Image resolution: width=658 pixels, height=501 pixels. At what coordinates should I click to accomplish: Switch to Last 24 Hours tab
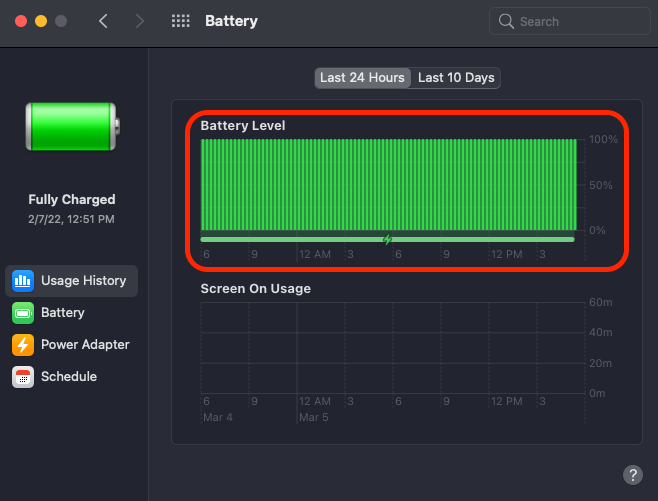coord(362,78)
